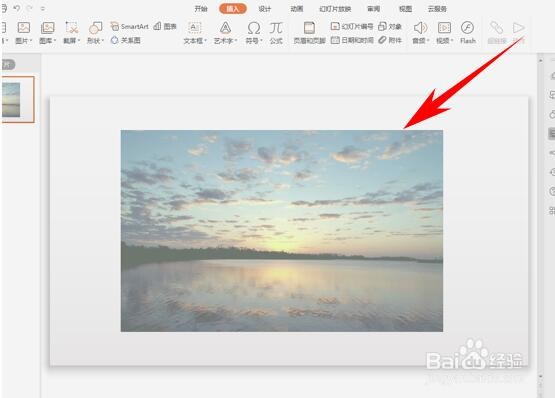The image size is (555, 398).
Task: Select the slide 1 thumbnail in the left panel
Action: [x=18, y=100]
